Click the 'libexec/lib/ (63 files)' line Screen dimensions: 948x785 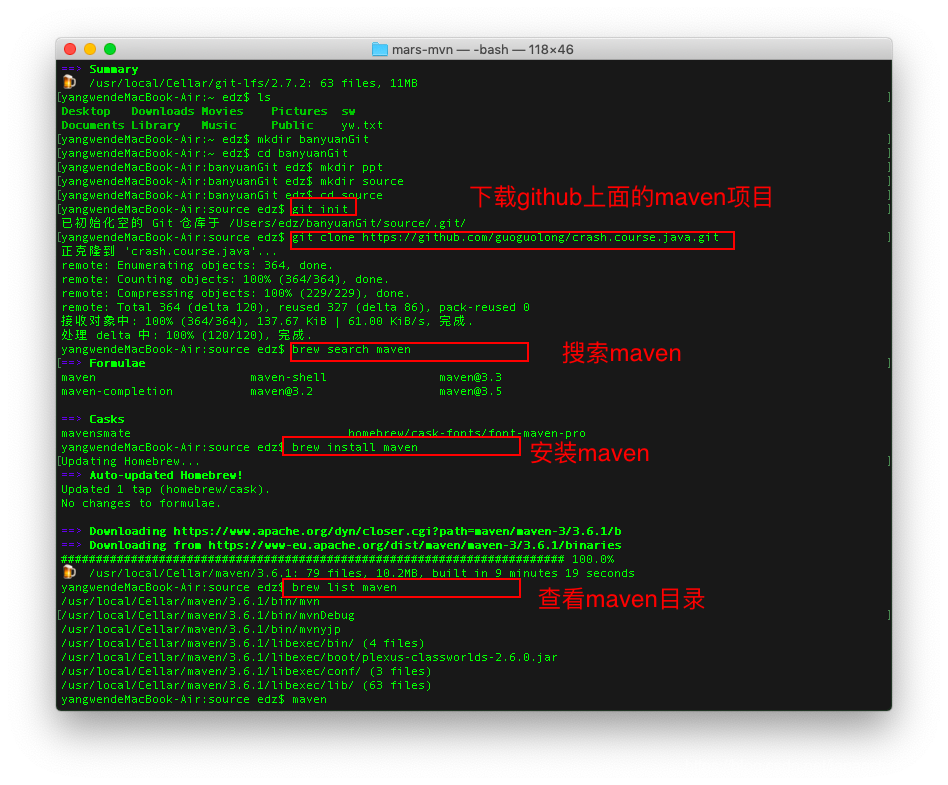246,685
